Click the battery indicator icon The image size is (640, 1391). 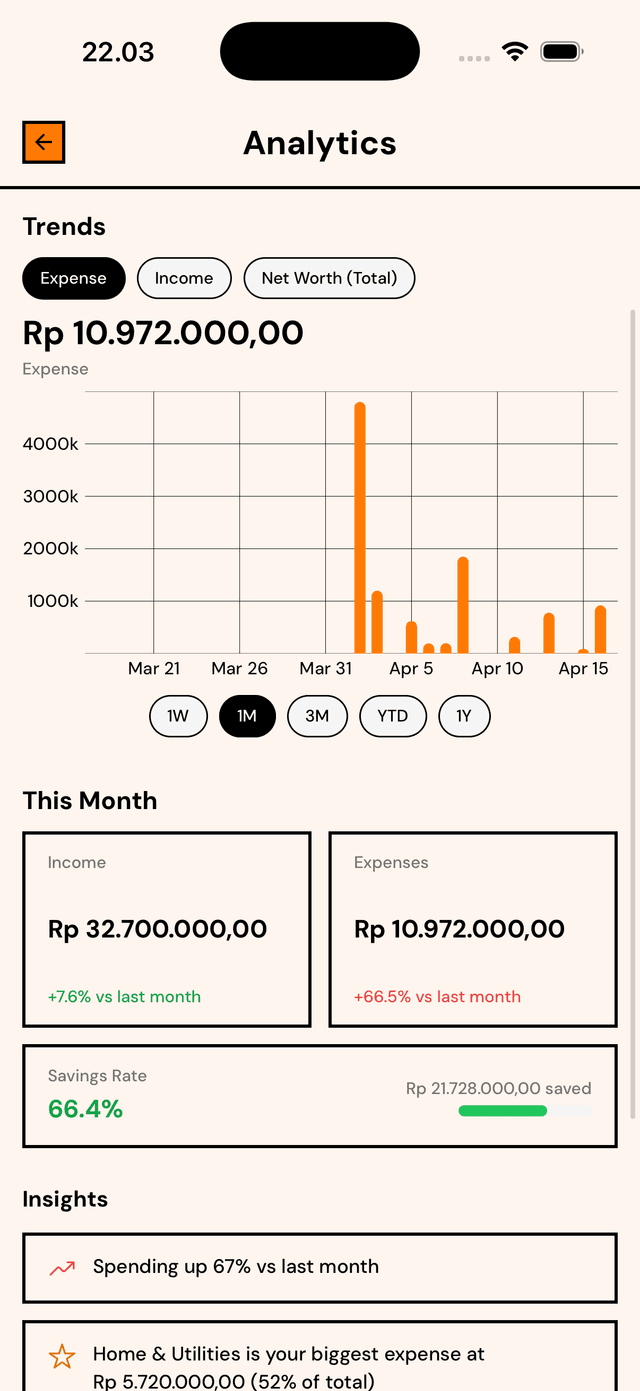coord(561,50)
